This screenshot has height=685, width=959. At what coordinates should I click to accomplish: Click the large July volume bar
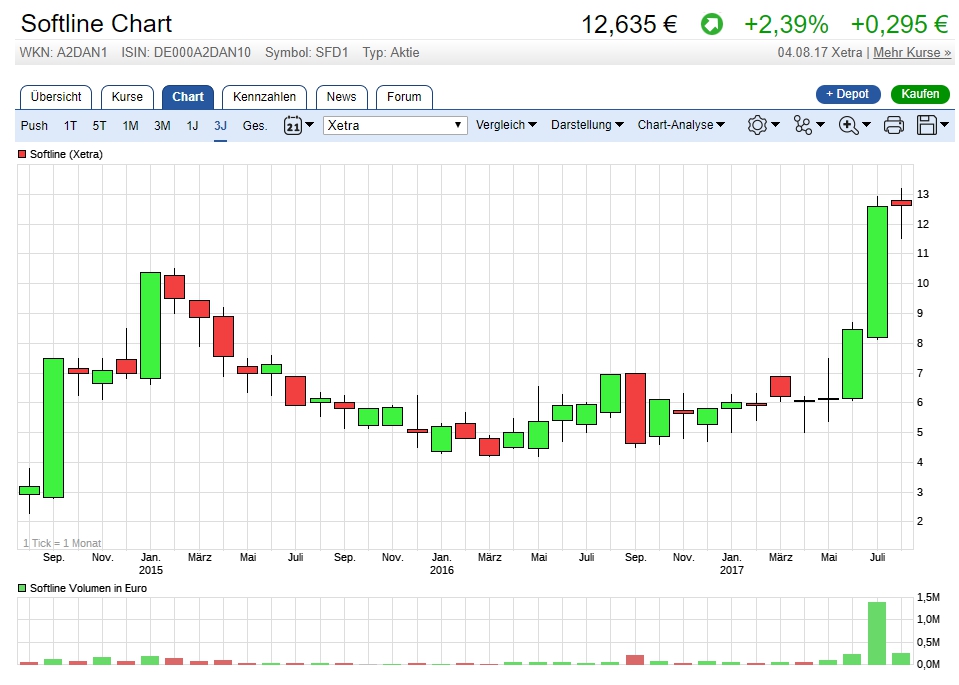click(877, 632)
